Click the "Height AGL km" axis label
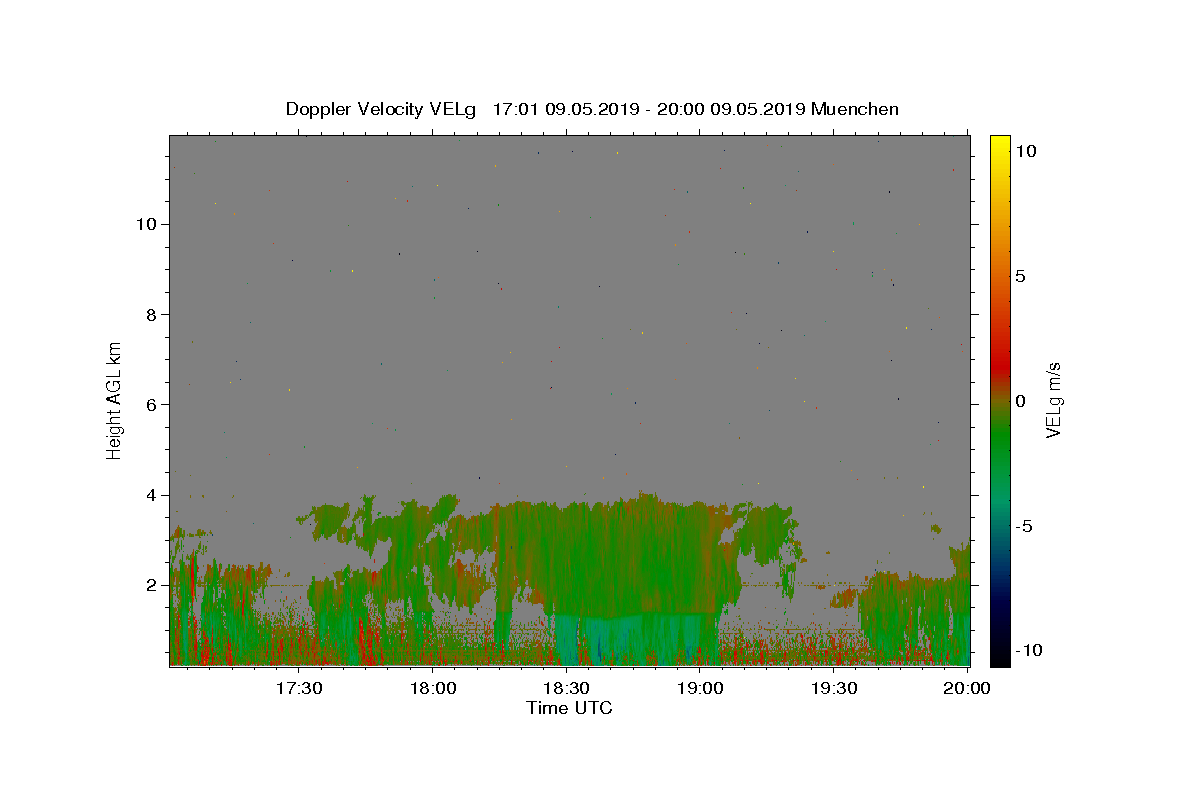Screen dimensions: 1200x800 pyautogui.click(x=114, y=399)
